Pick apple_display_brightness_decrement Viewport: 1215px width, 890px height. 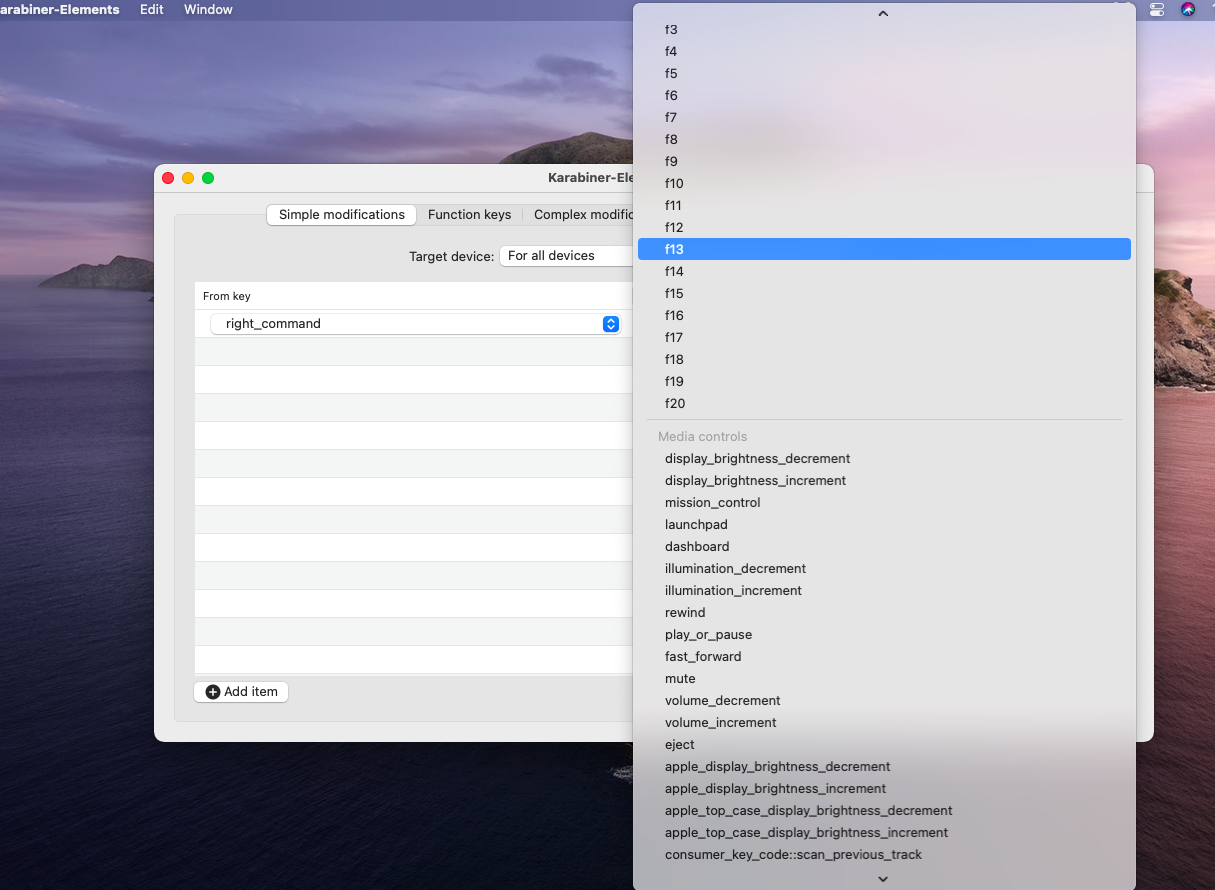coord(884,766)
